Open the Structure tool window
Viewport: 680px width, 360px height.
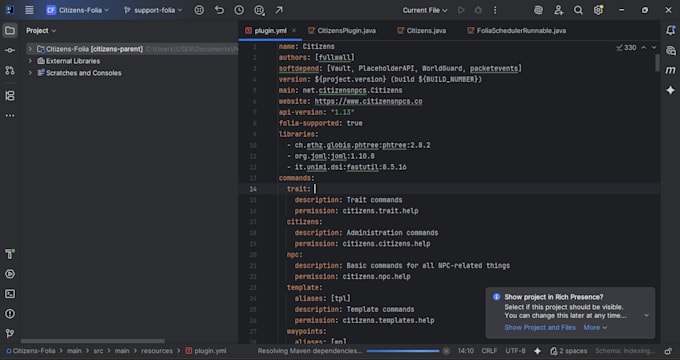click(x=10, y=96)
